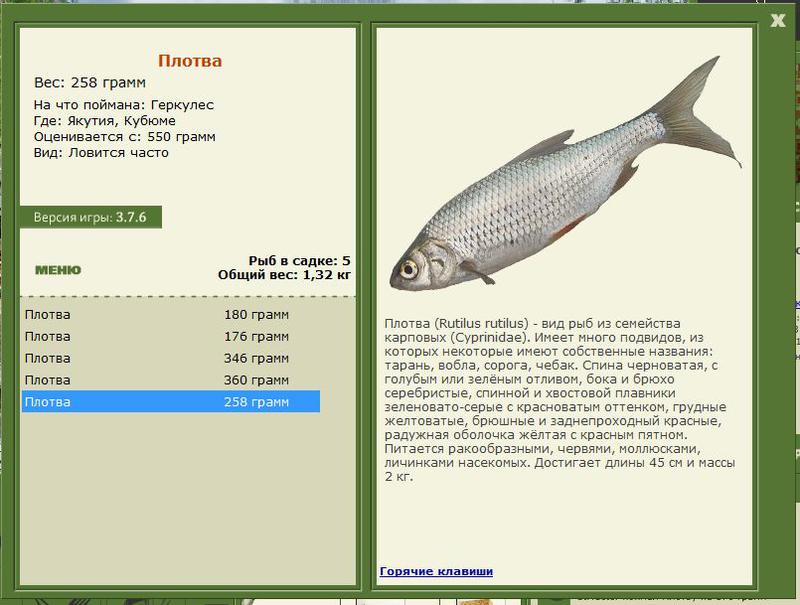Open the Горячие клавиши link
The width and height of the screenshot is (800, 605).
pyautogui.click(x=436, y=571)
